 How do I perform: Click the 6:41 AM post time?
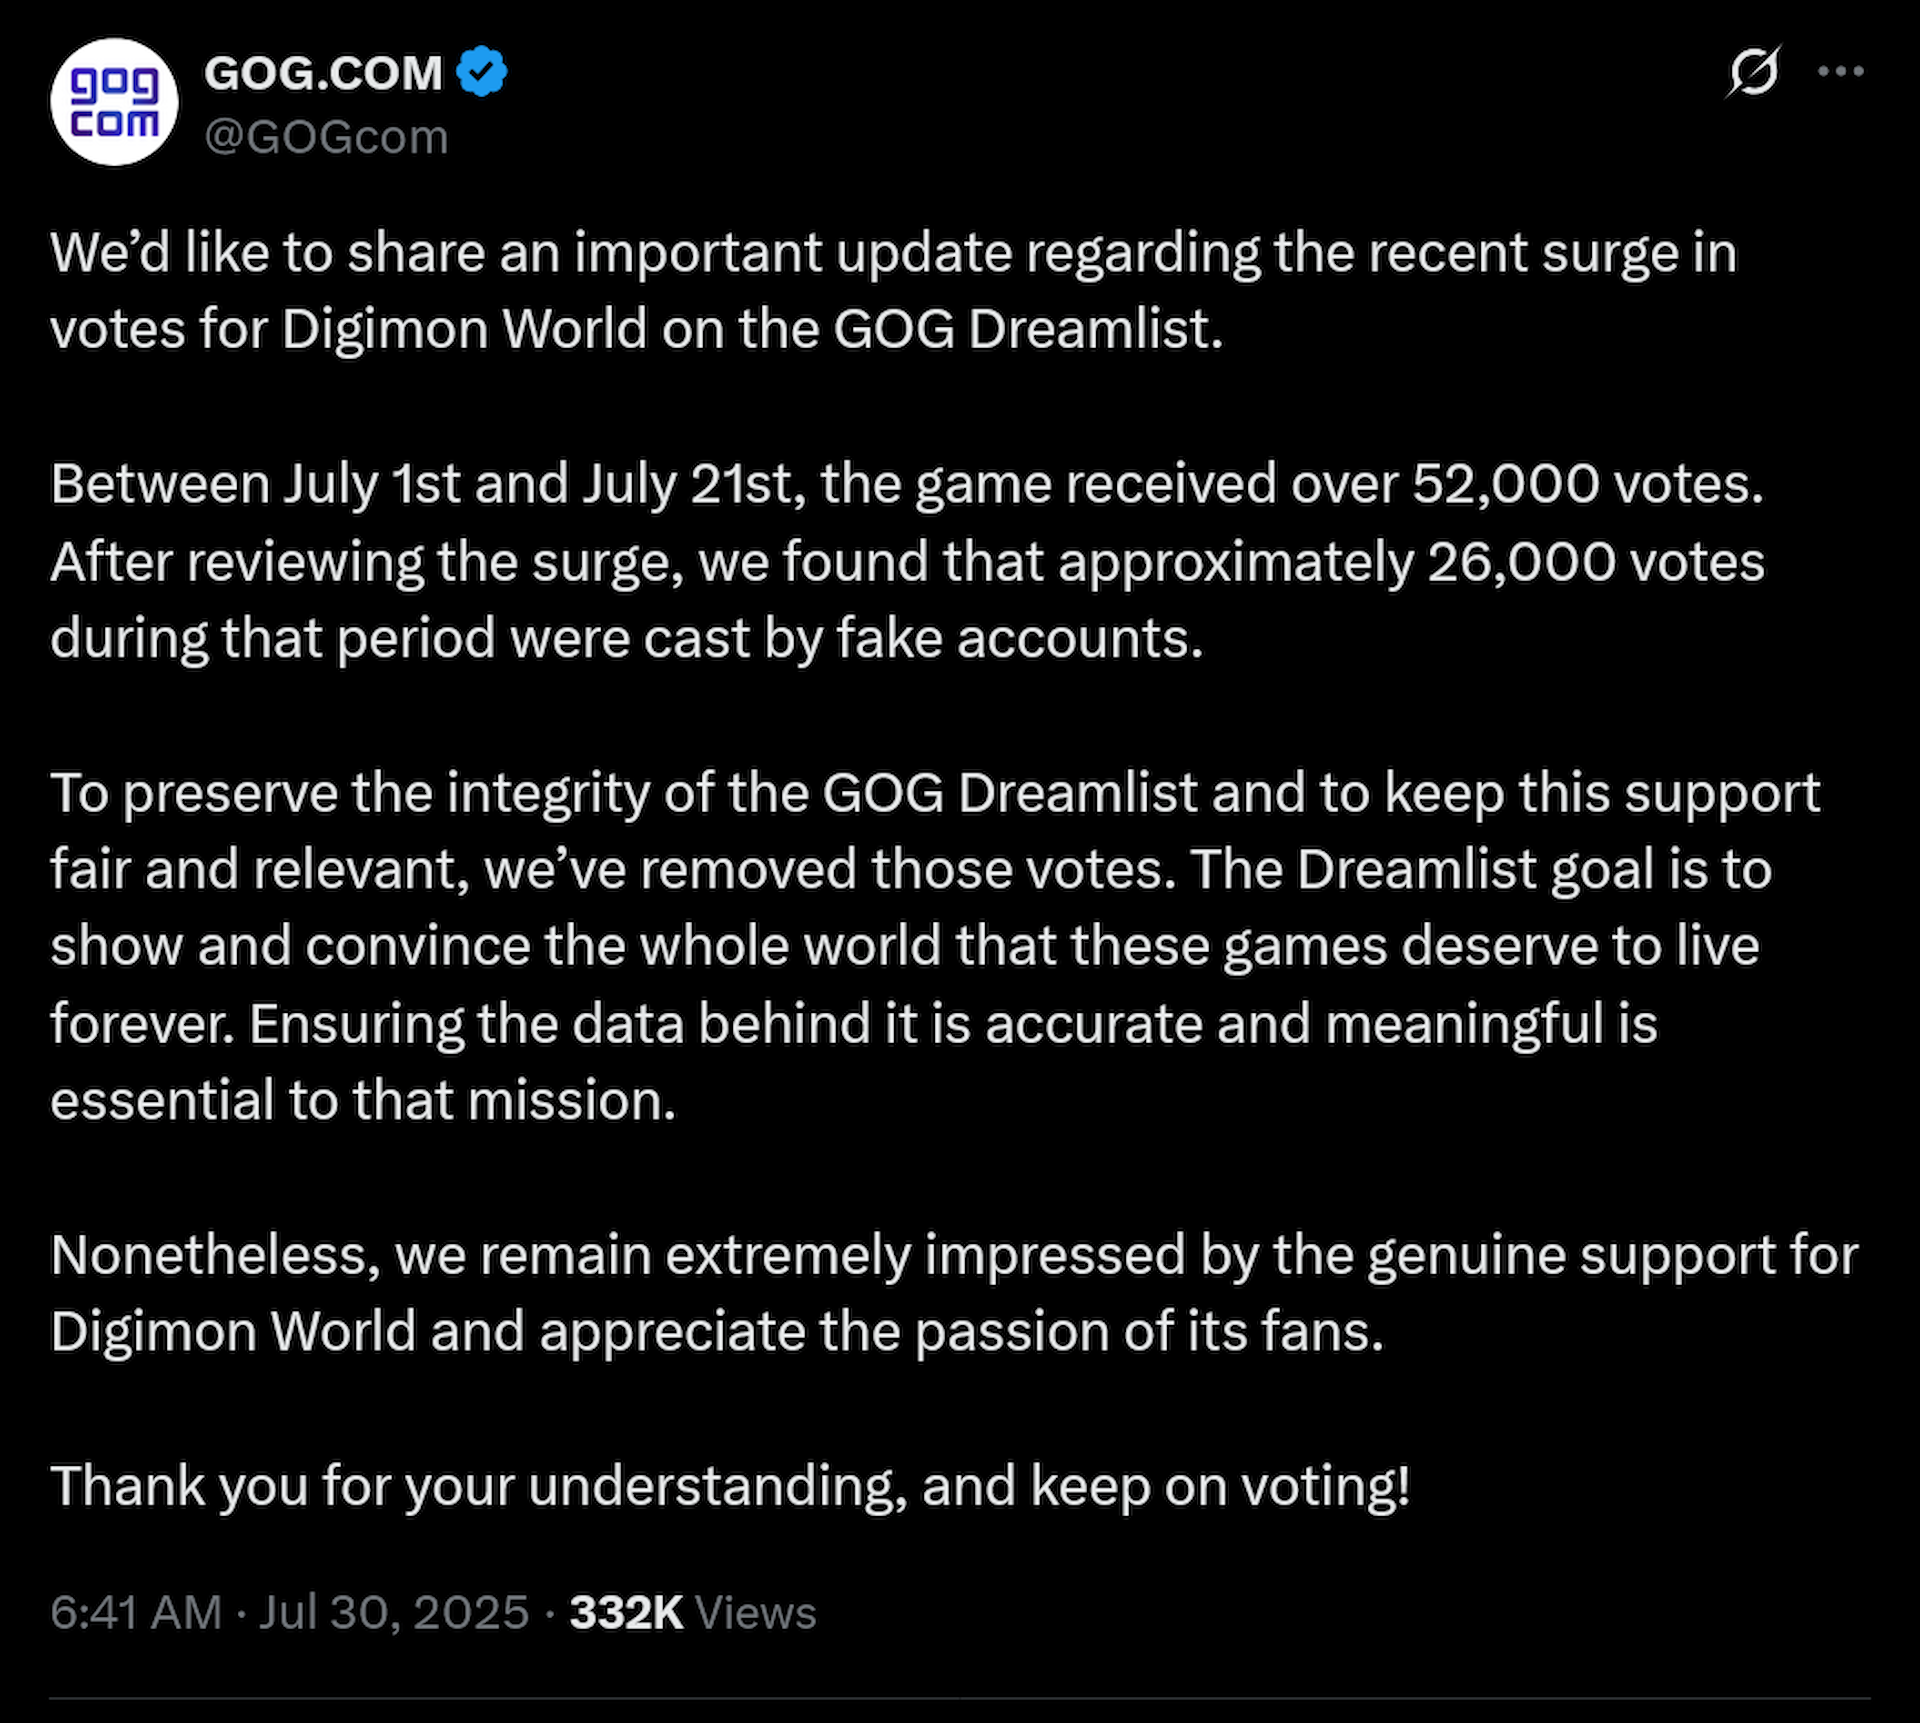coord(136,1613)
